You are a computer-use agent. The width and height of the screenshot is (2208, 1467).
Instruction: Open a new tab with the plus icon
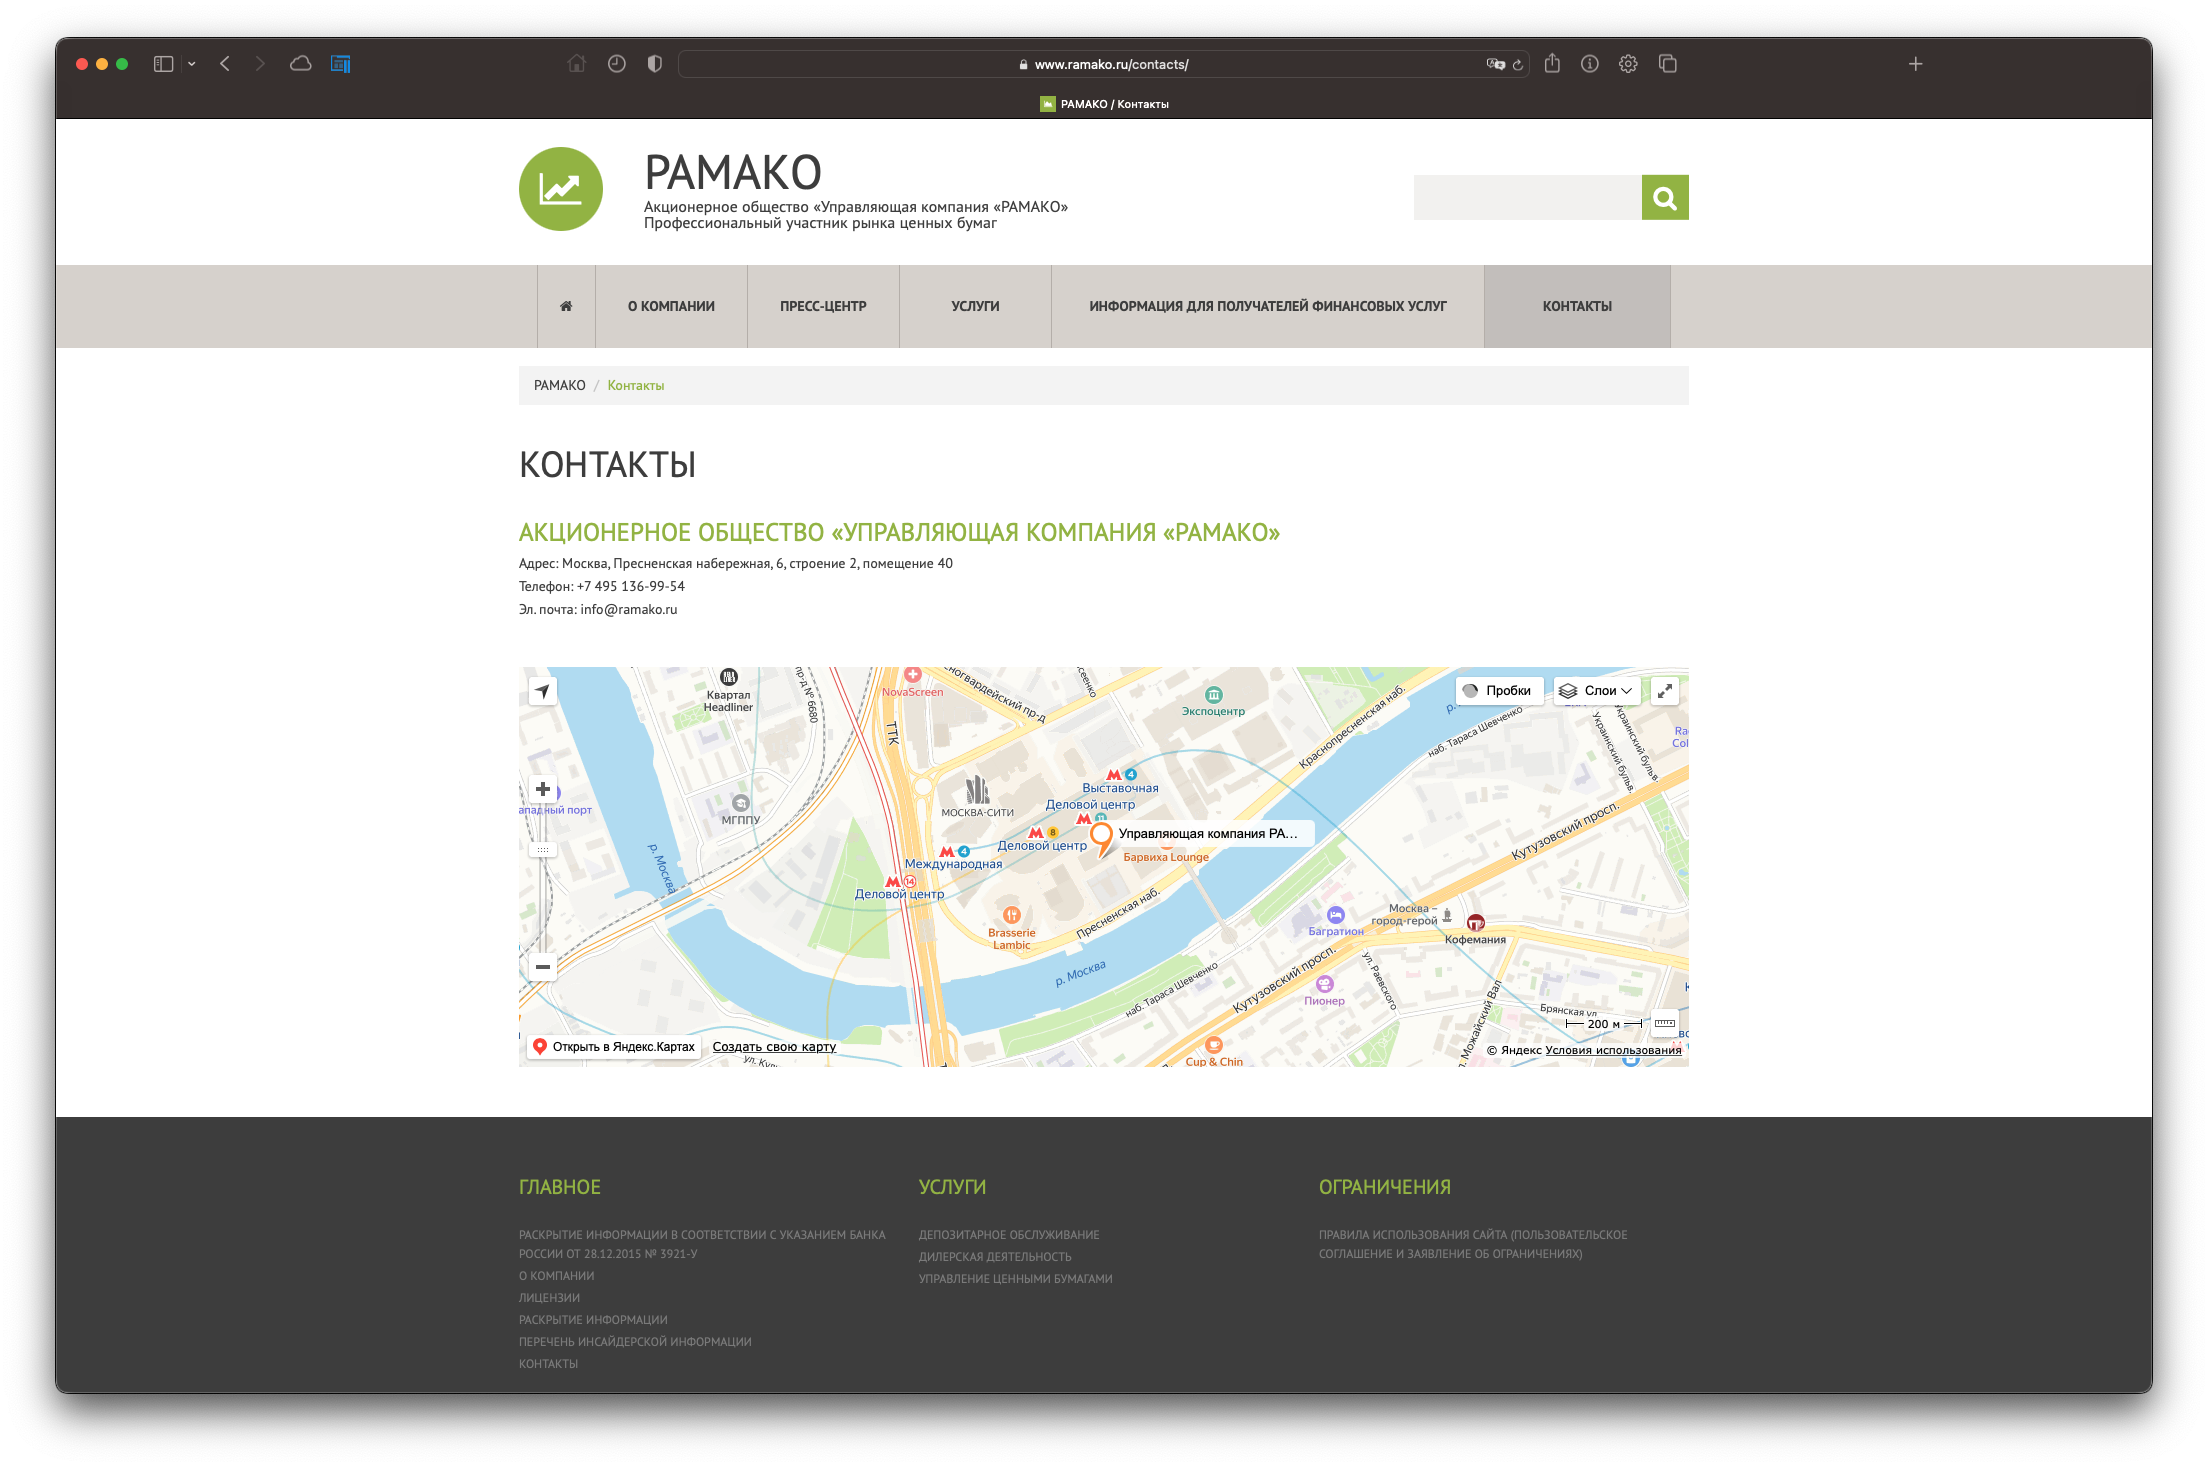click(1915, 64)
